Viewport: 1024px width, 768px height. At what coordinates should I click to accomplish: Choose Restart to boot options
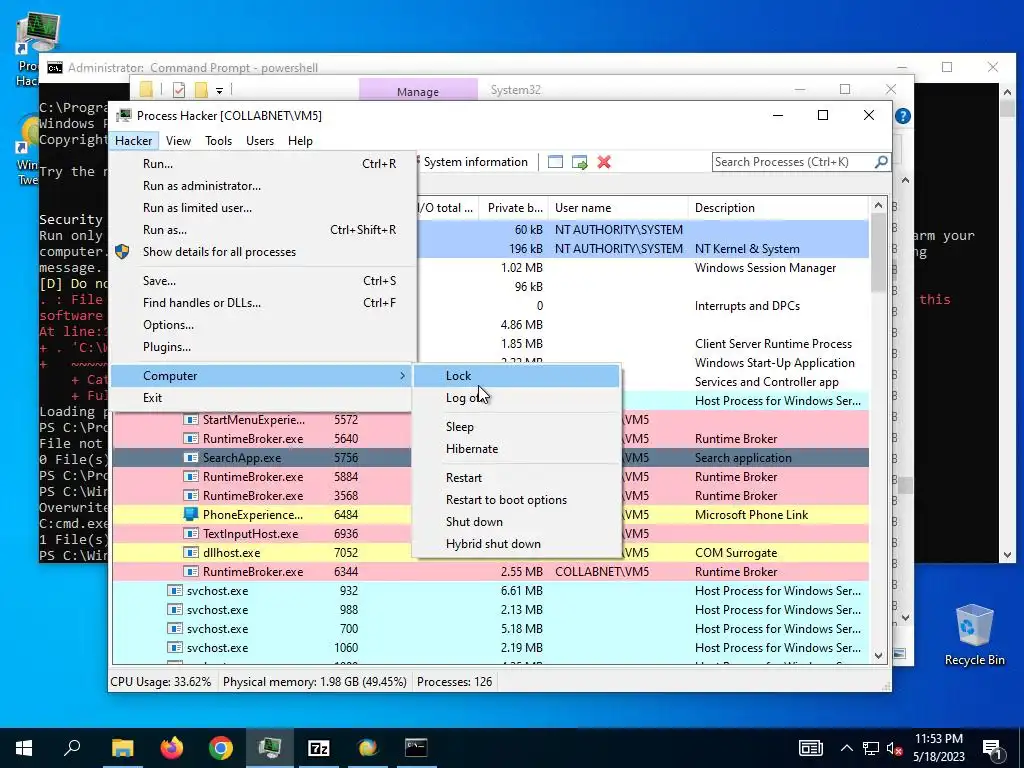(x=517, y=500)
